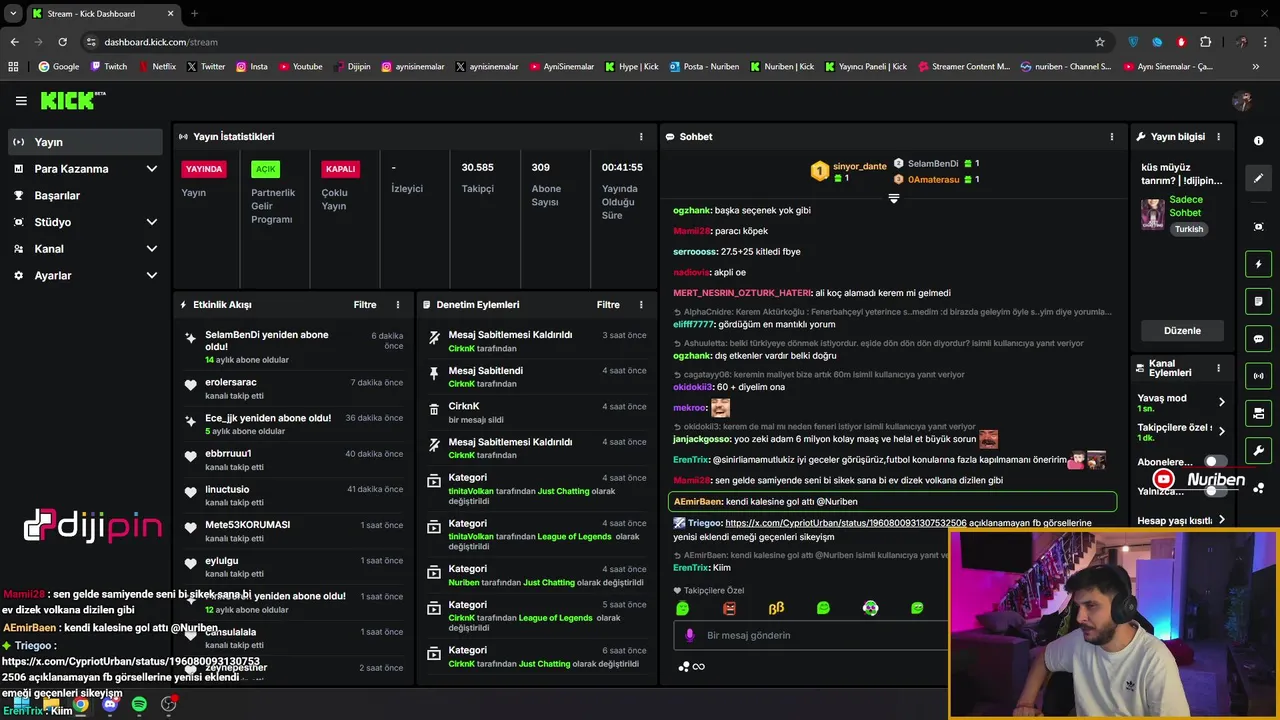
Task: Click the document icon in right rail
Action: coord(1259,301)
